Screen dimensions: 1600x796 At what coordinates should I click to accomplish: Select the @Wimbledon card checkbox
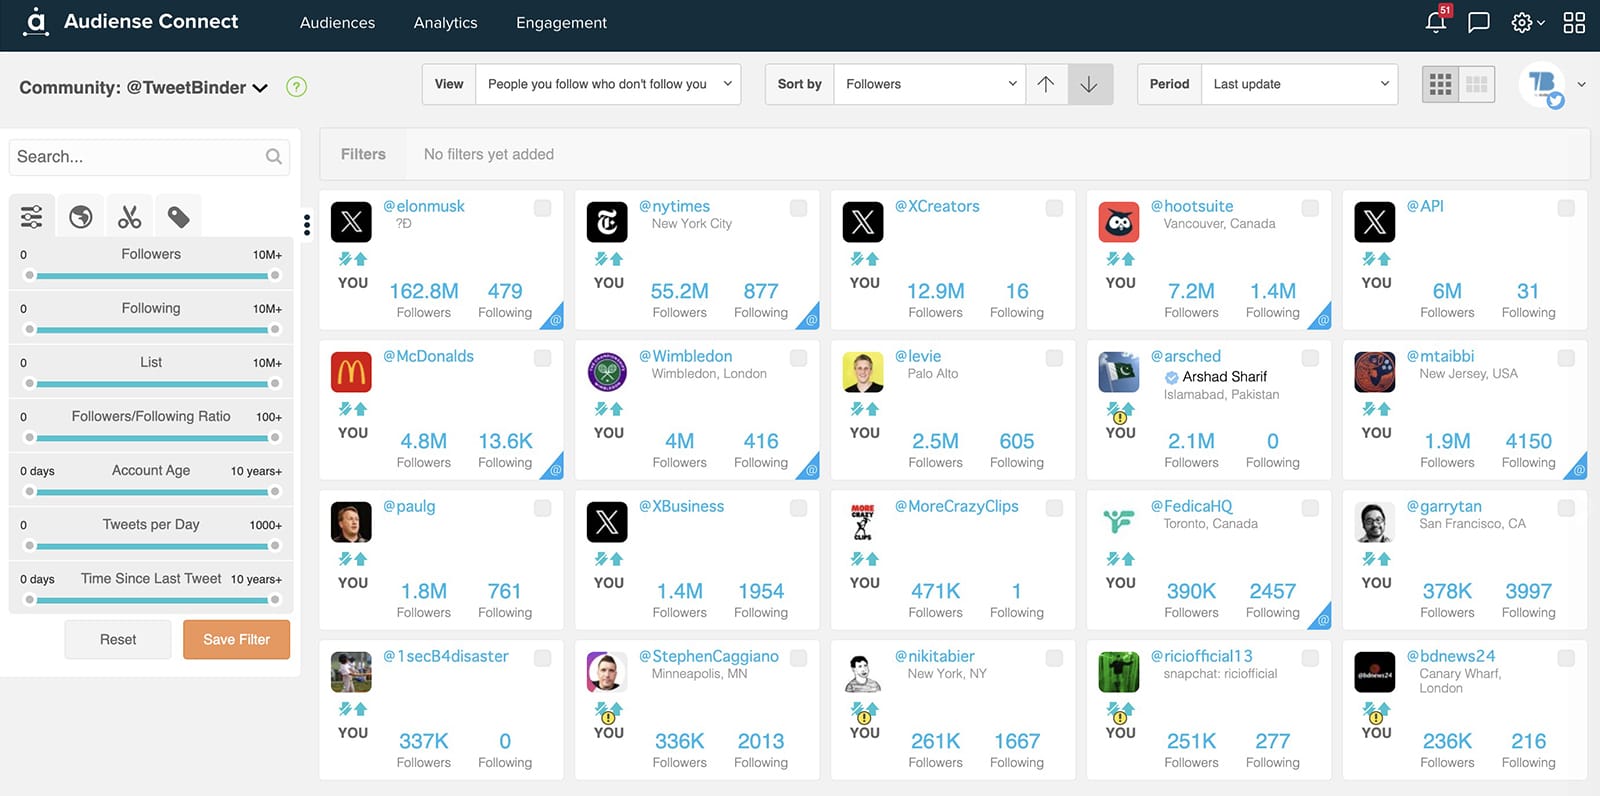pos(798,358)
